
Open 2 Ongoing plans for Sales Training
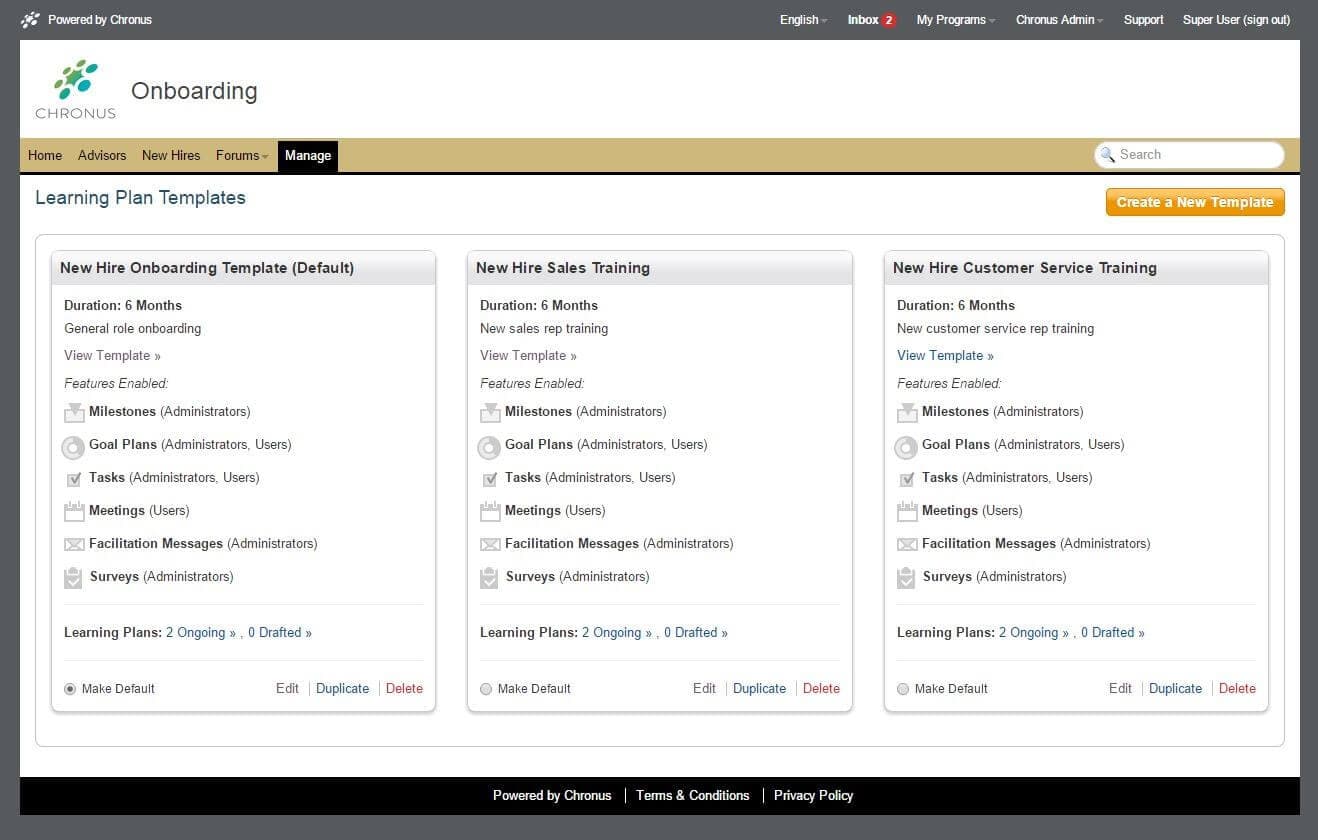pos(617,633)
